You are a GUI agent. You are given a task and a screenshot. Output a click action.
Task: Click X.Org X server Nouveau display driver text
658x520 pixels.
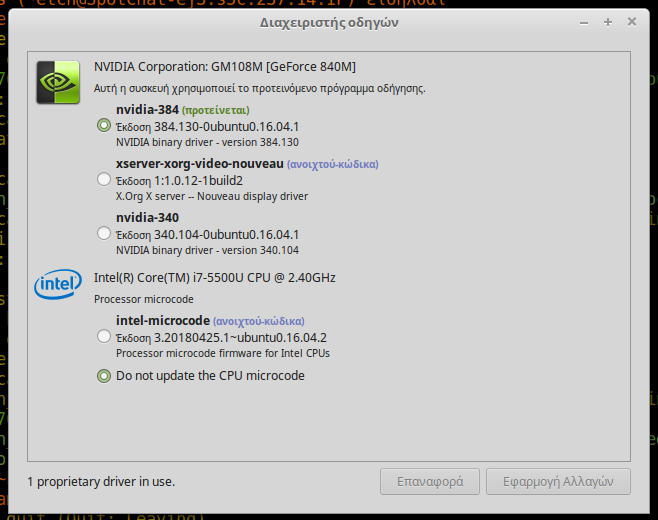(x=212, y=196)
